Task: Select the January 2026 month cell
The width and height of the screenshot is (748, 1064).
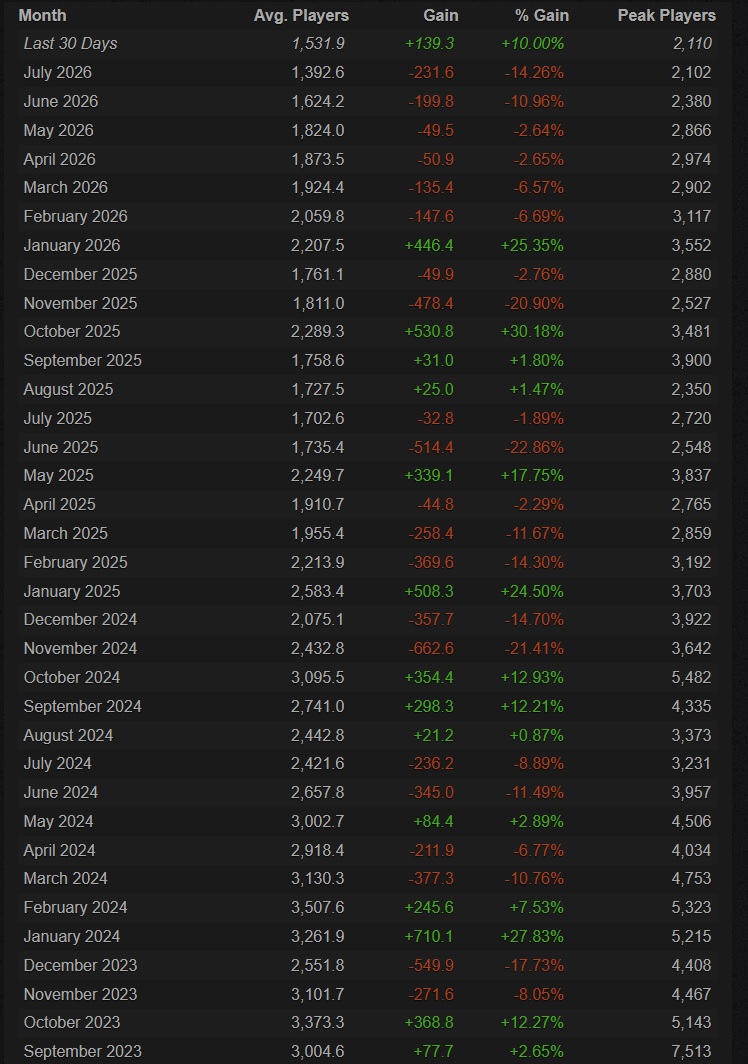Action: tap(72, 245)
